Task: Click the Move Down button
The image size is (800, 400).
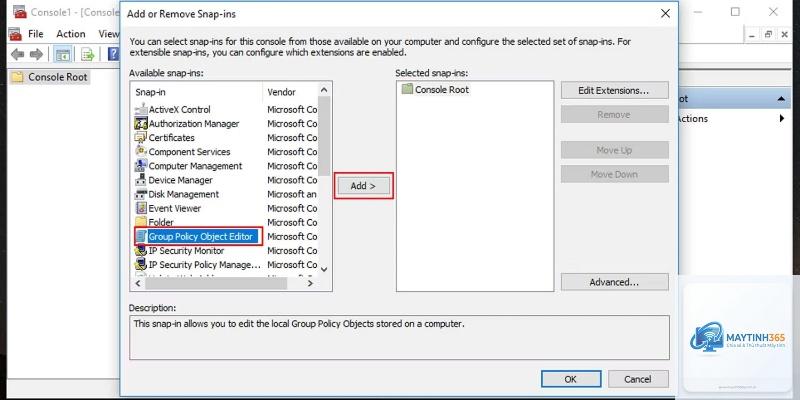Action: click(x=614, y=174)
